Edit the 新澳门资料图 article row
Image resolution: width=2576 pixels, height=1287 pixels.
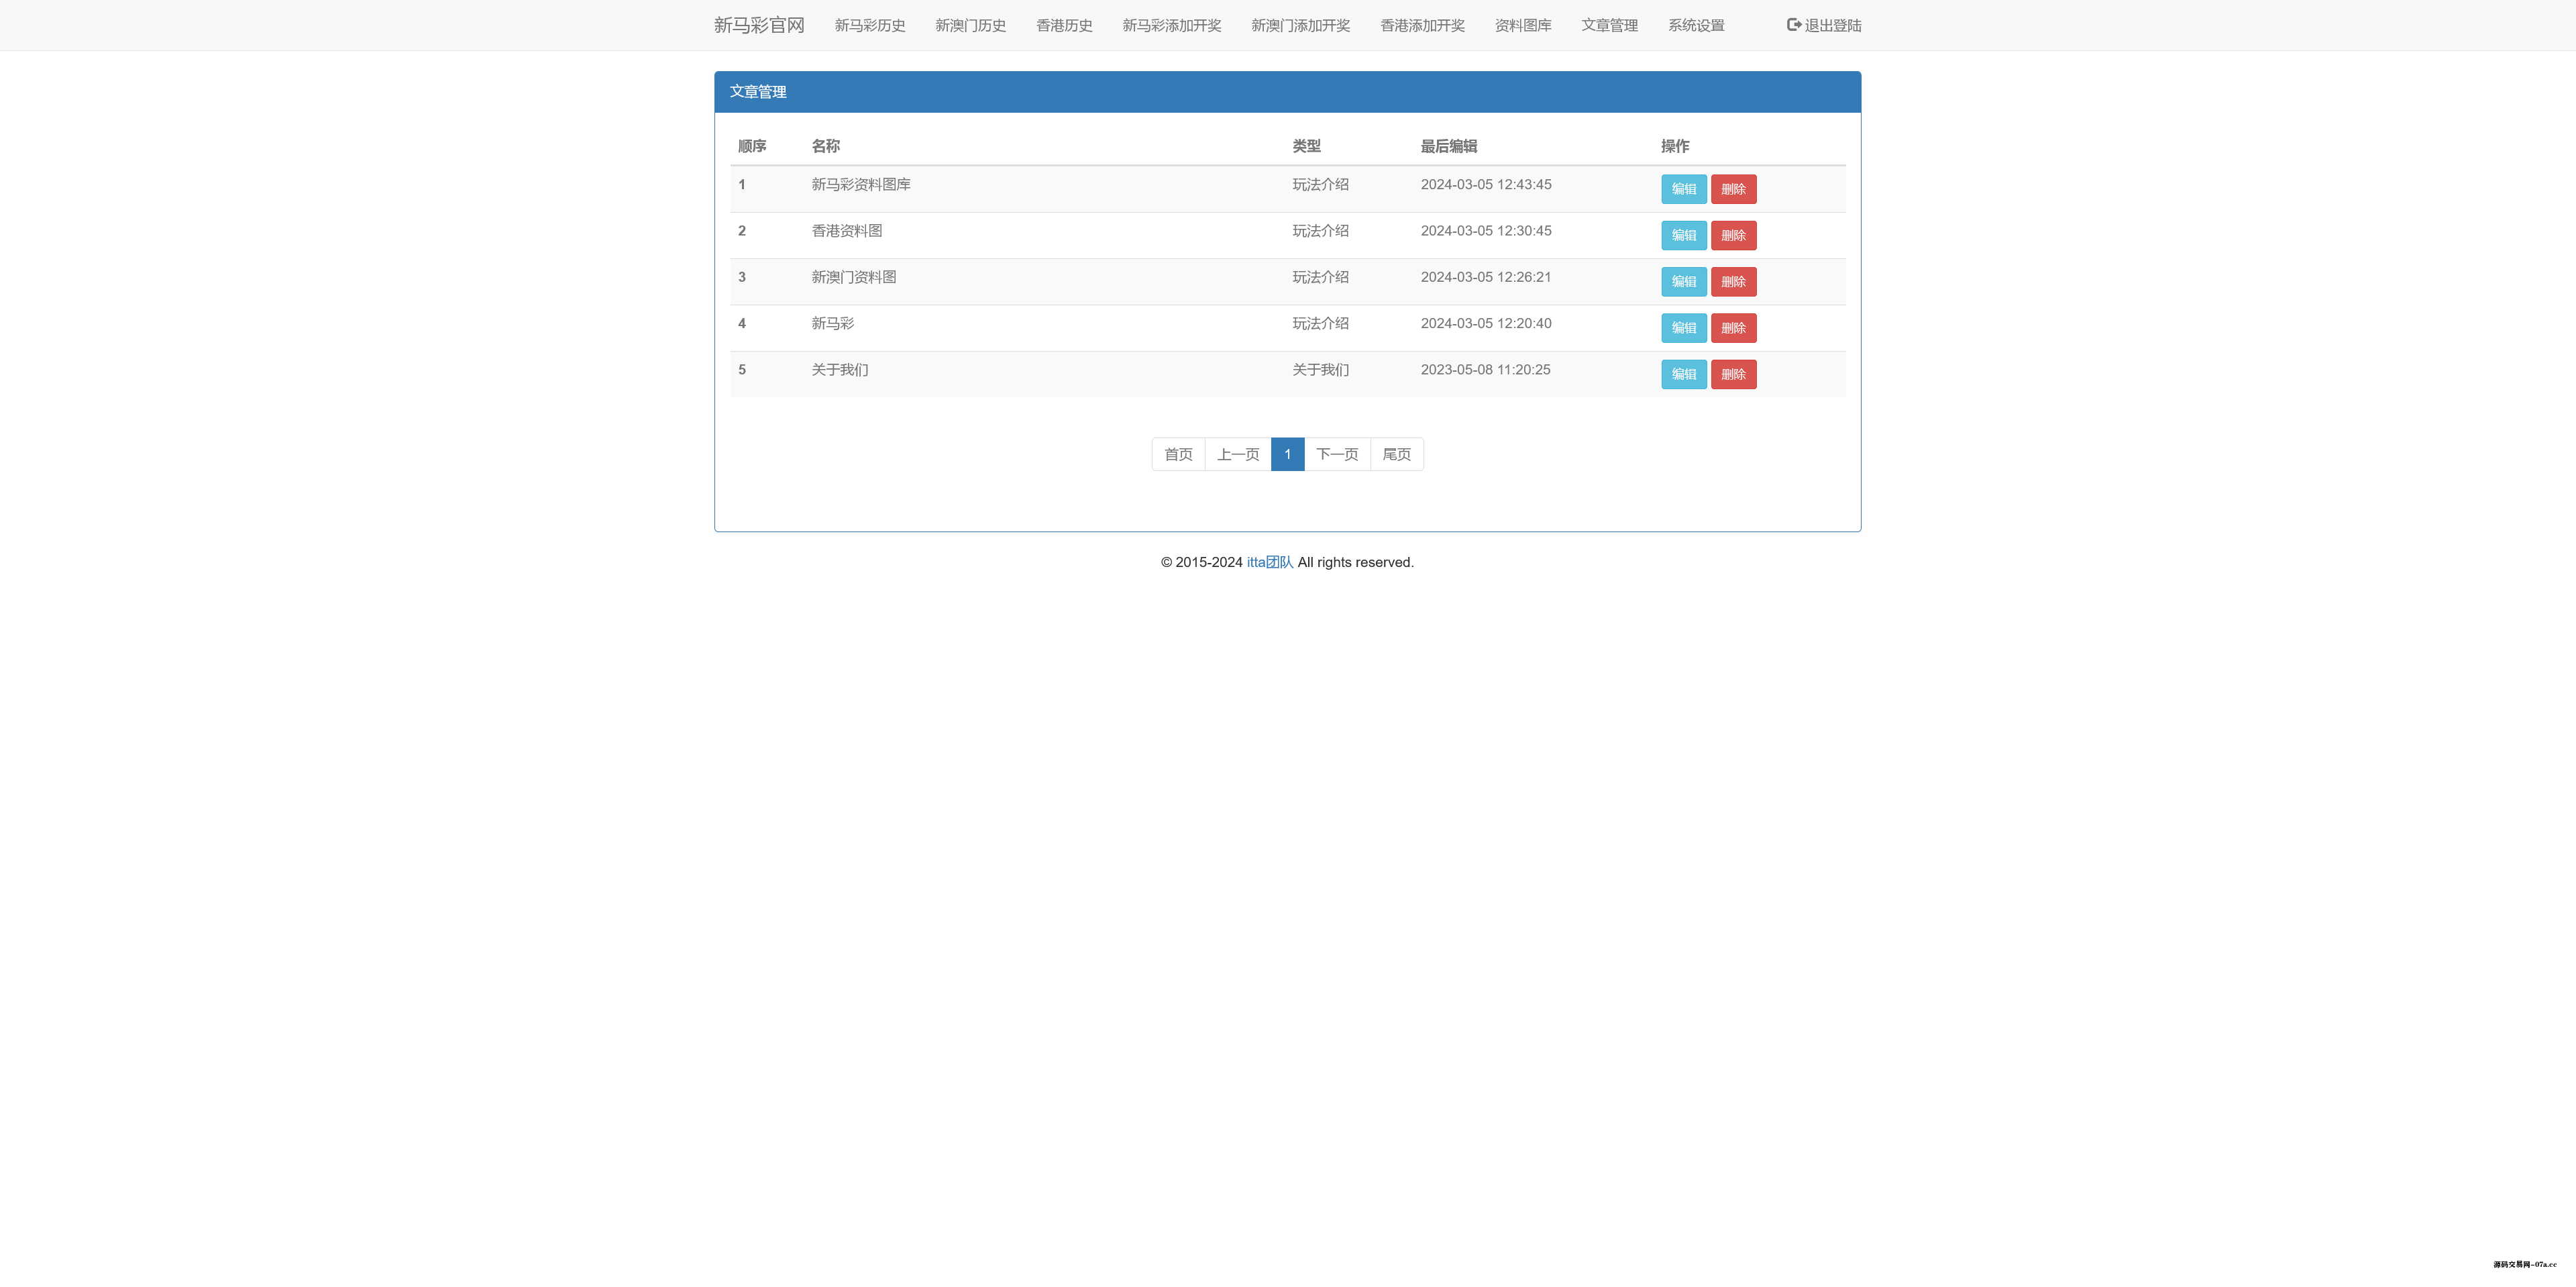[1683, 282]
